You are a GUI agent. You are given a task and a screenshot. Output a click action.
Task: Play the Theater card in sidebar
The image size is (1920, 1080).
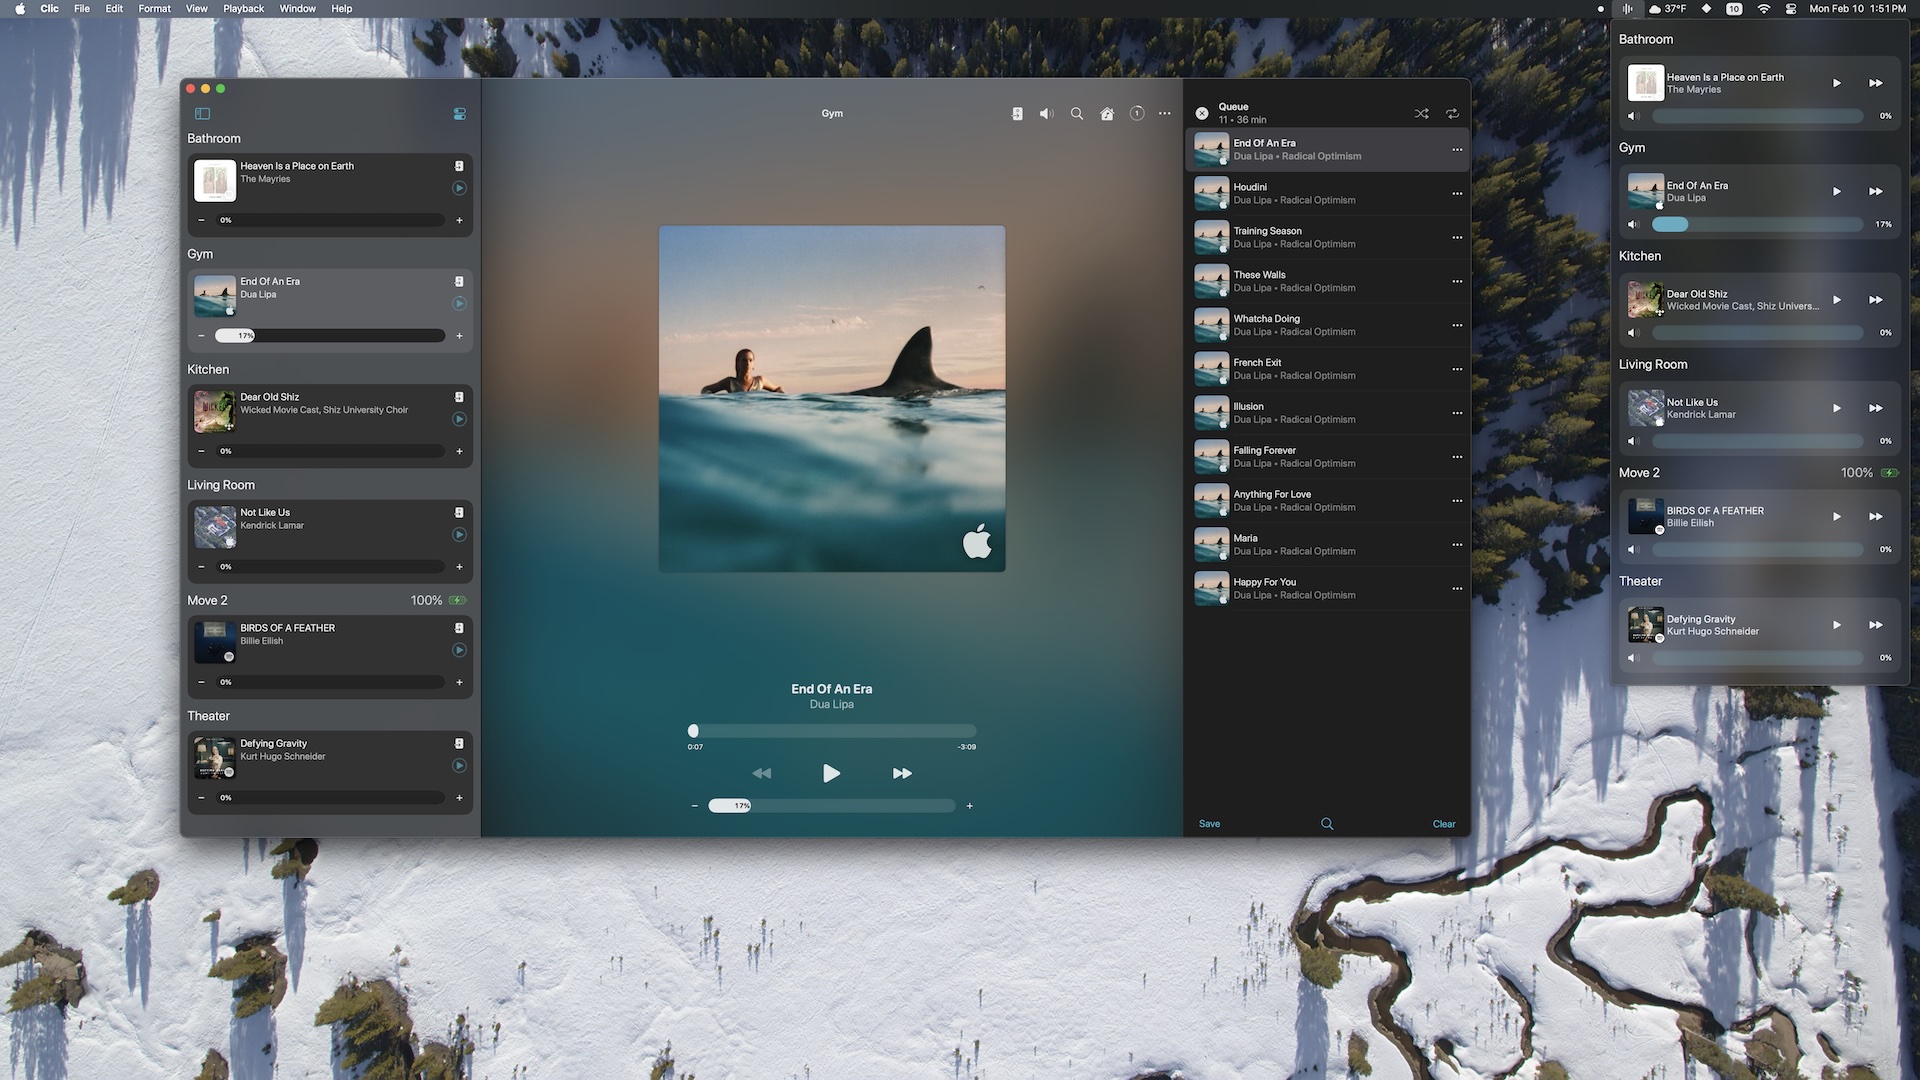[x=459, y=766]
